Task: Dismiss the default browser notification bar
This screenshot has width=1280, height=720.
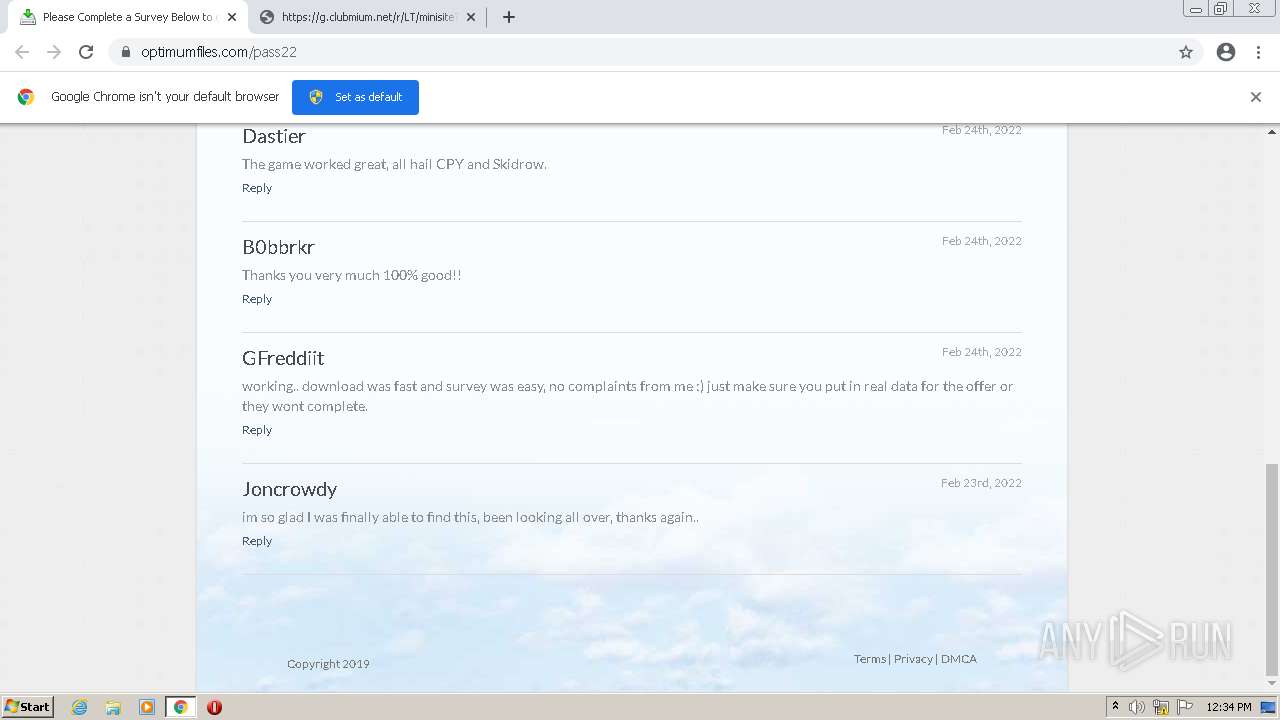Action: coord(1255,97)
